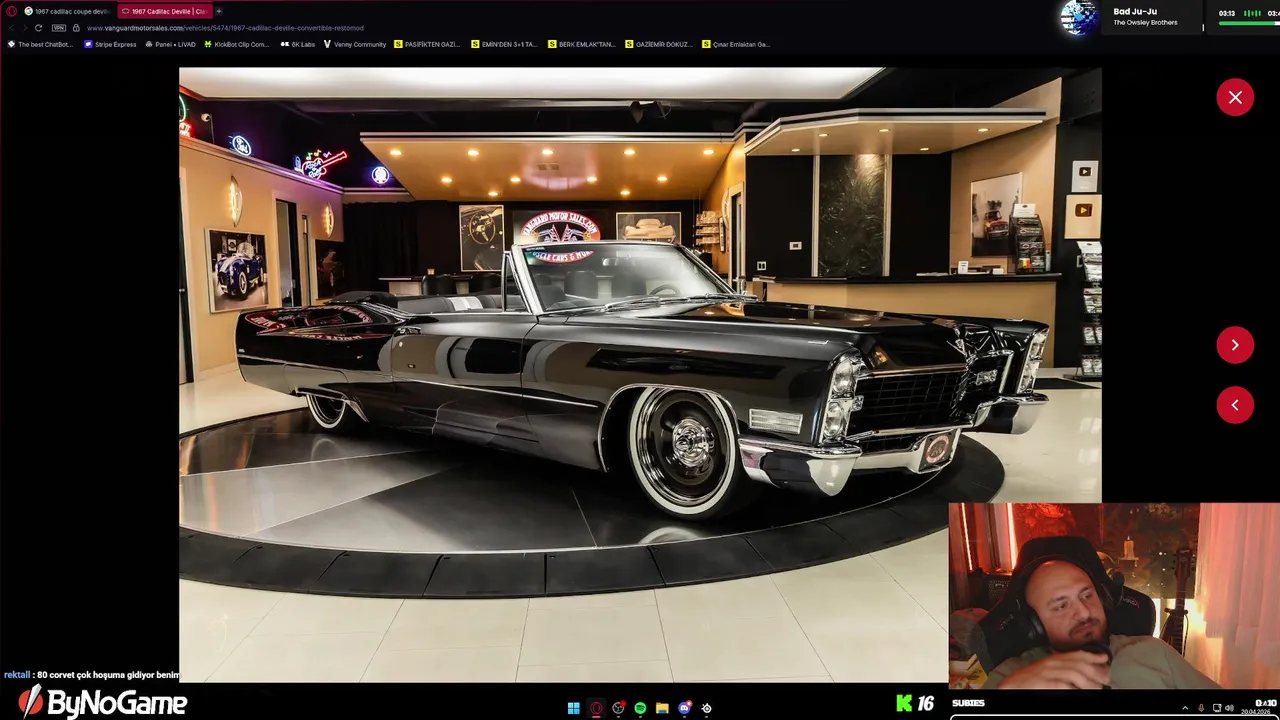Open Discord from the taskbar

pyautogui.click(x=684, y=708)
